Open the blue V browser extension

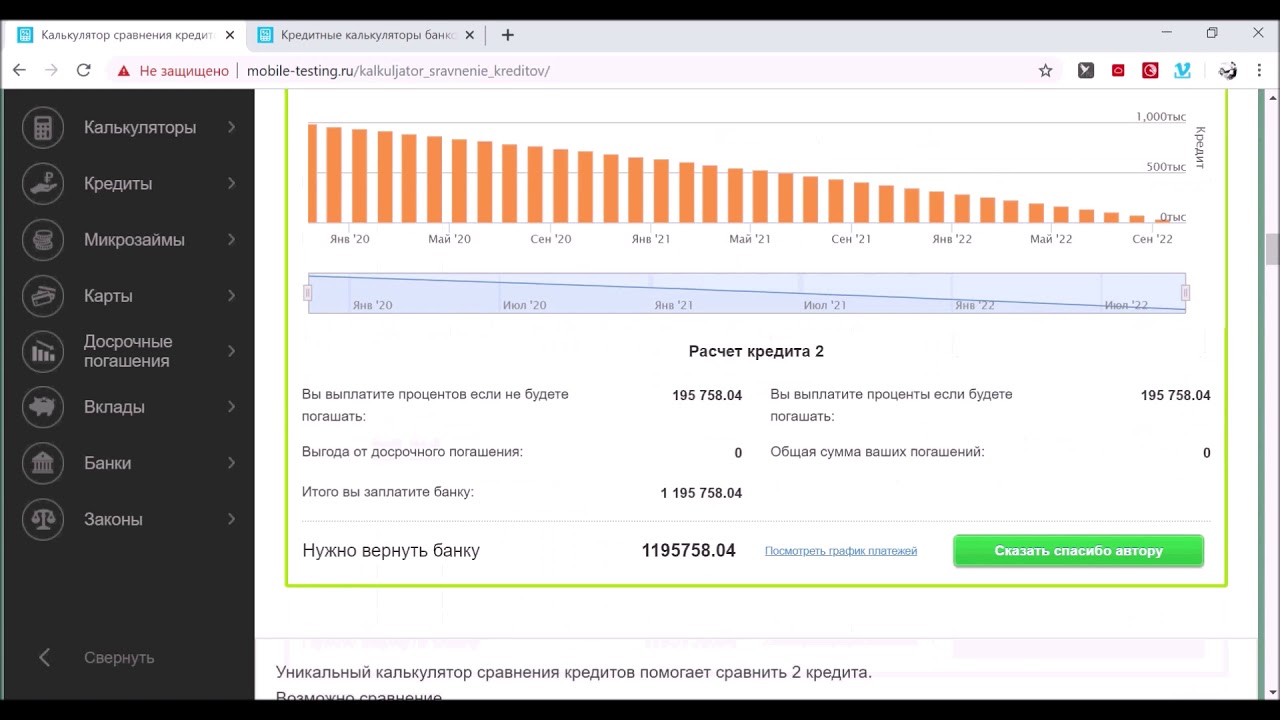coord(1182,70)
